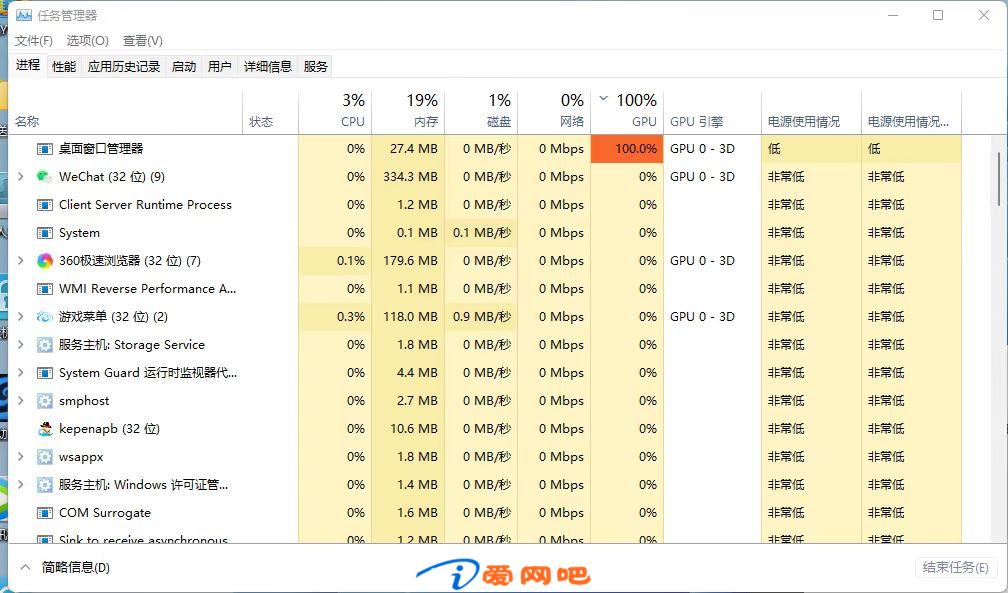
Task: Sort by the 网络 column header
Action: point(554,111)
